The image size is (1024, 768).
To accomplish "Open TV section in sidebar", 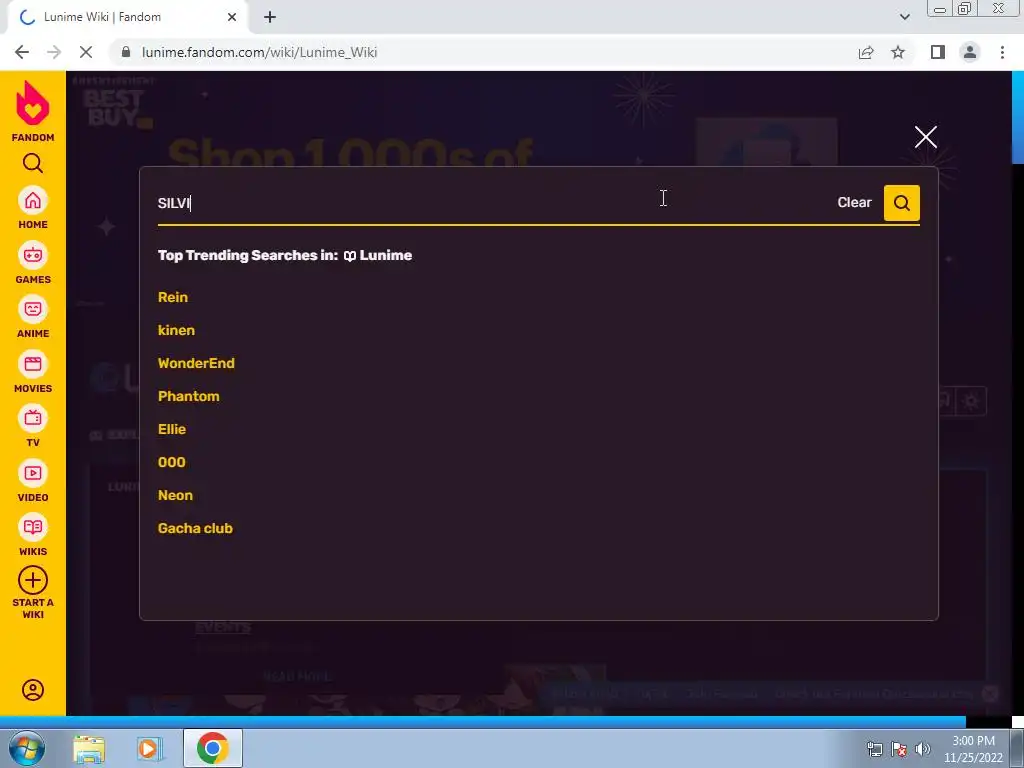I will [x=33, y=426].
